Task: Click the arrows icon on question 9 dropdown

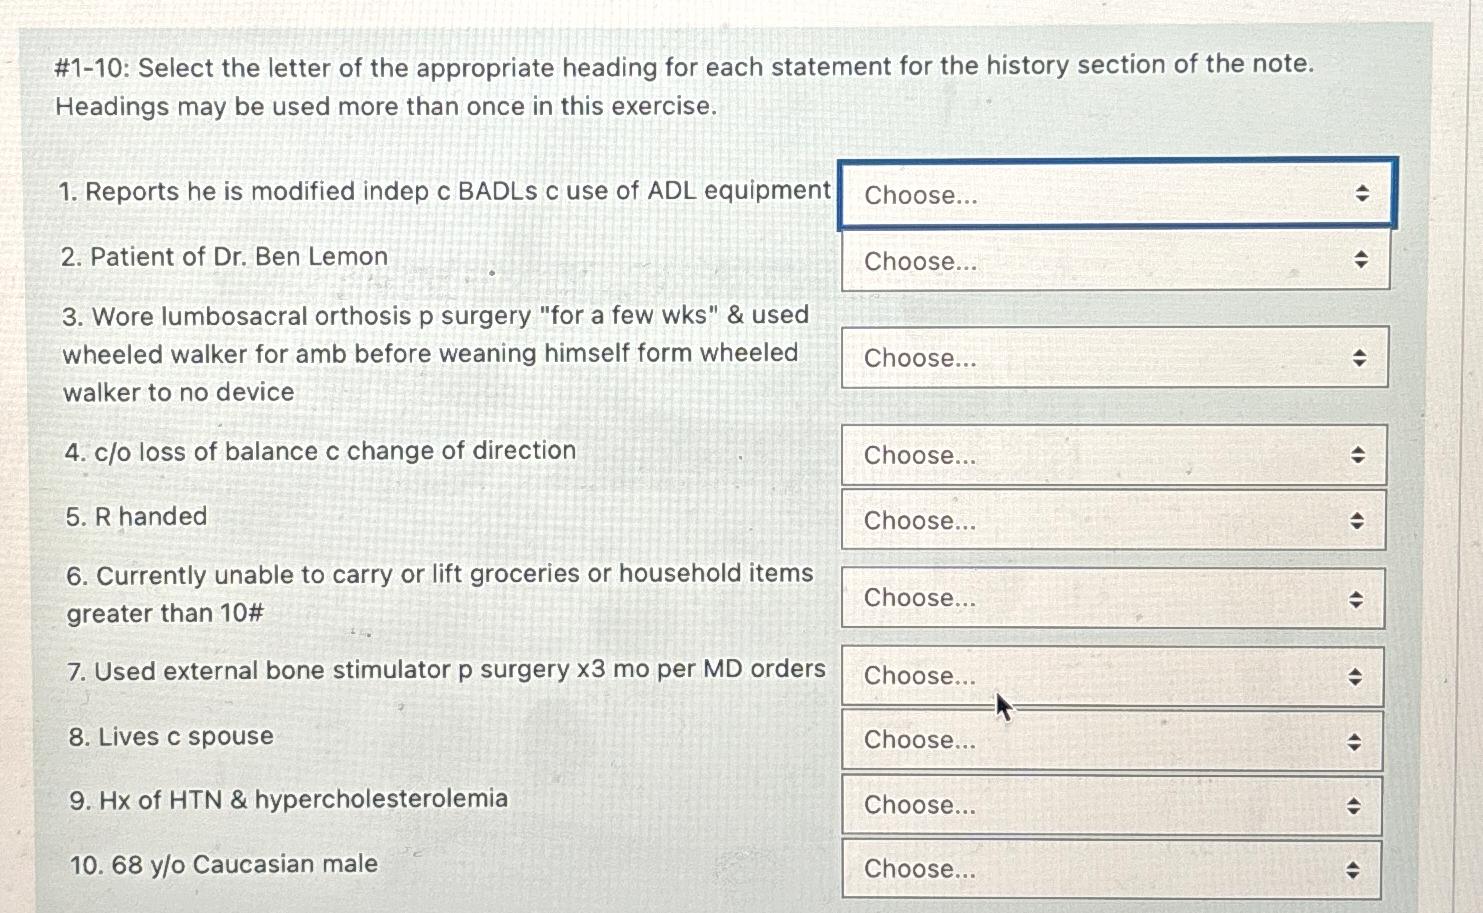Action: tap(1353, 805)
